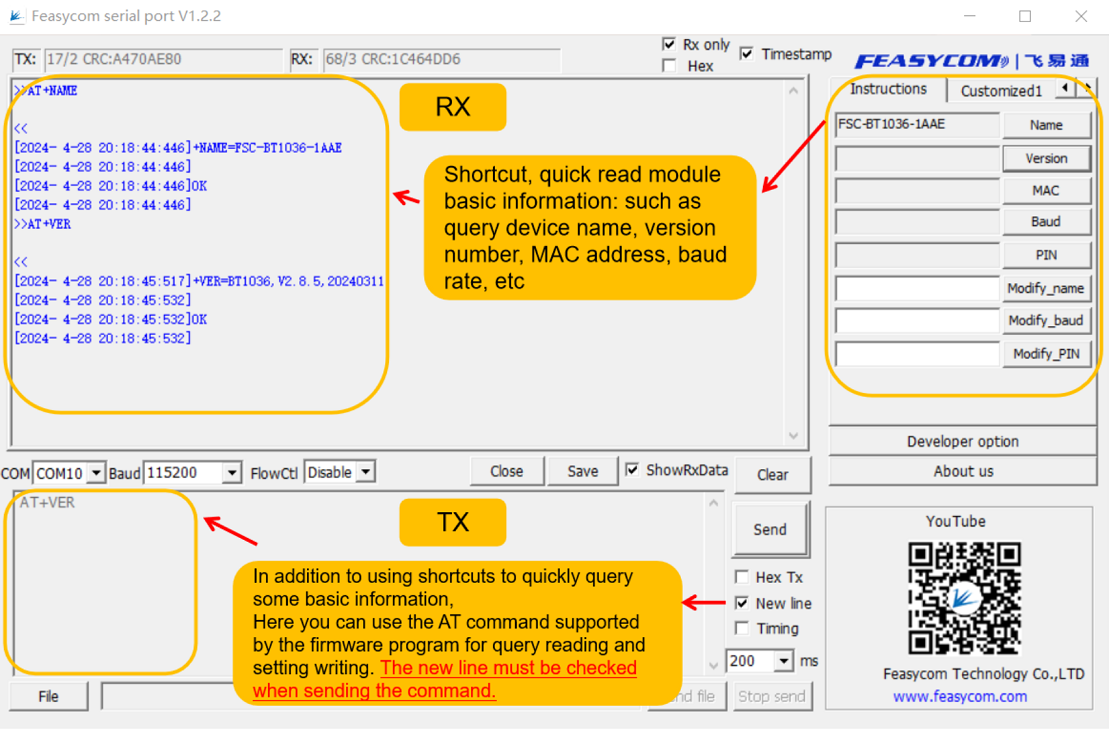
Task: Open the www.feasycom.com link
Action: tap(960, 696)
